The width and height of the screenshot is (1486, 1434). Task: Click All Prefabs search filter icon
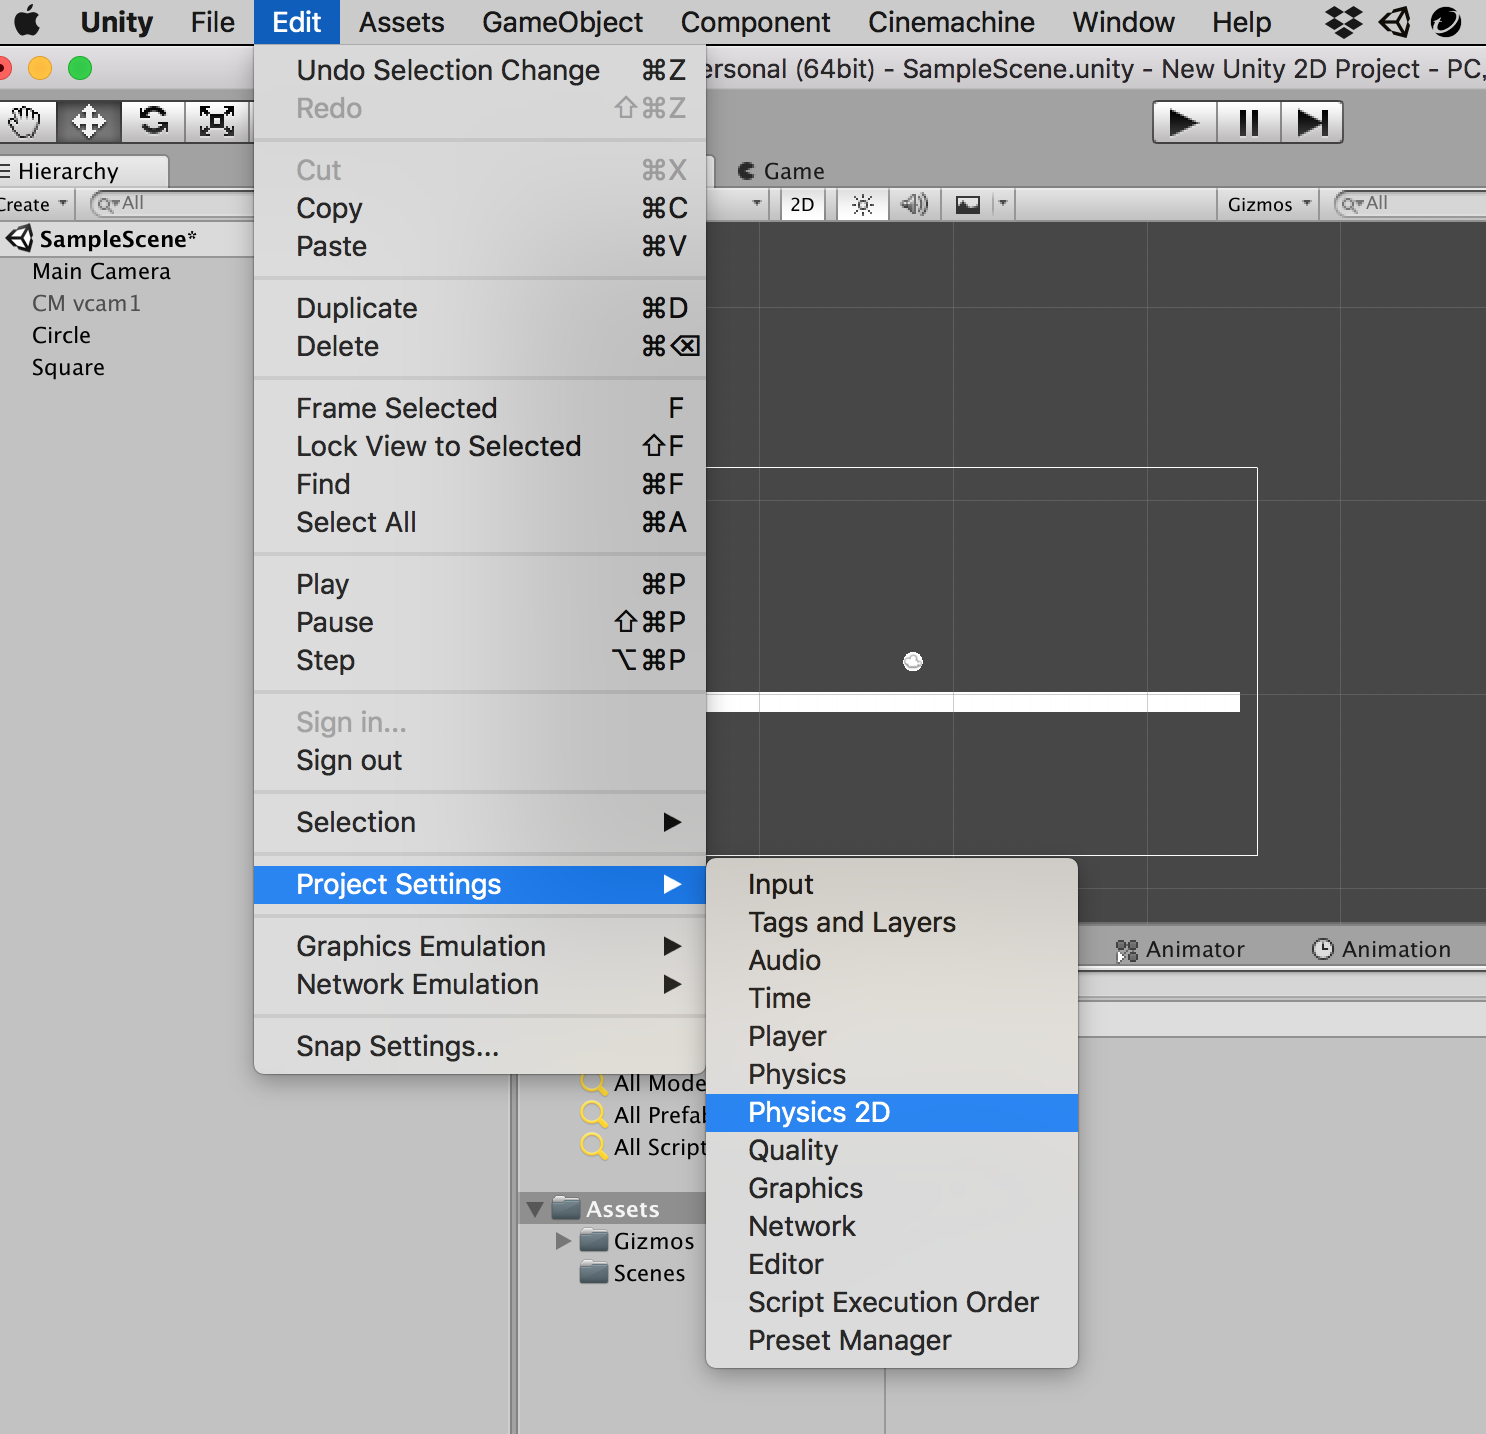[594, 1114]
